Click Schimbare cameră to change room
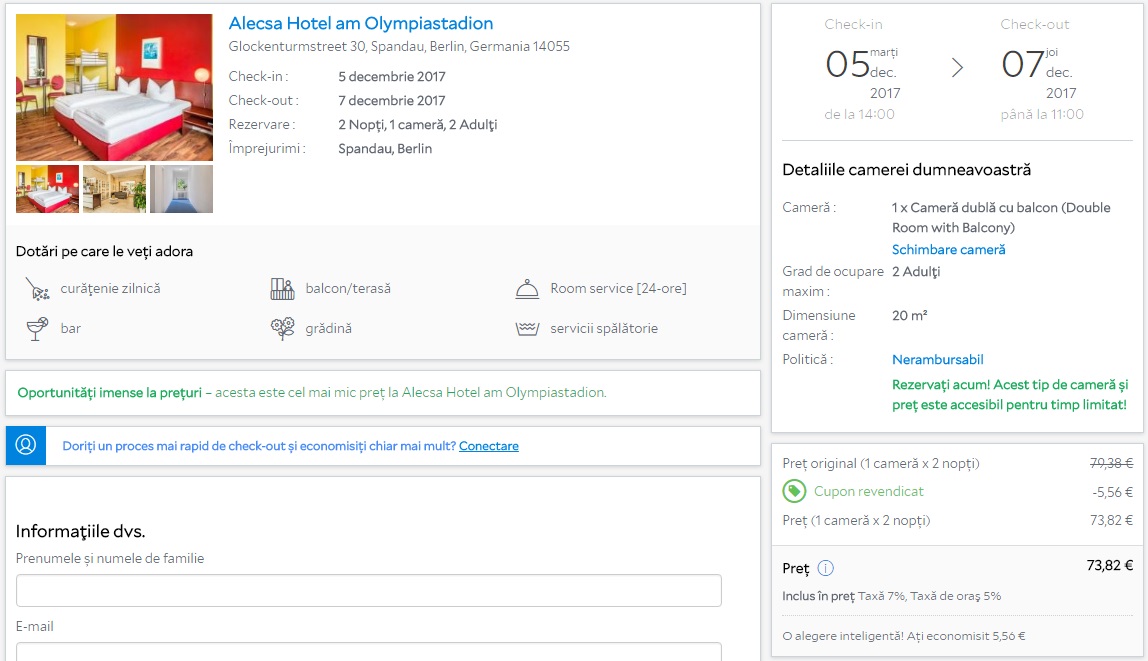The height and width of the screenshot is (661, 1148). click(948, 249)
